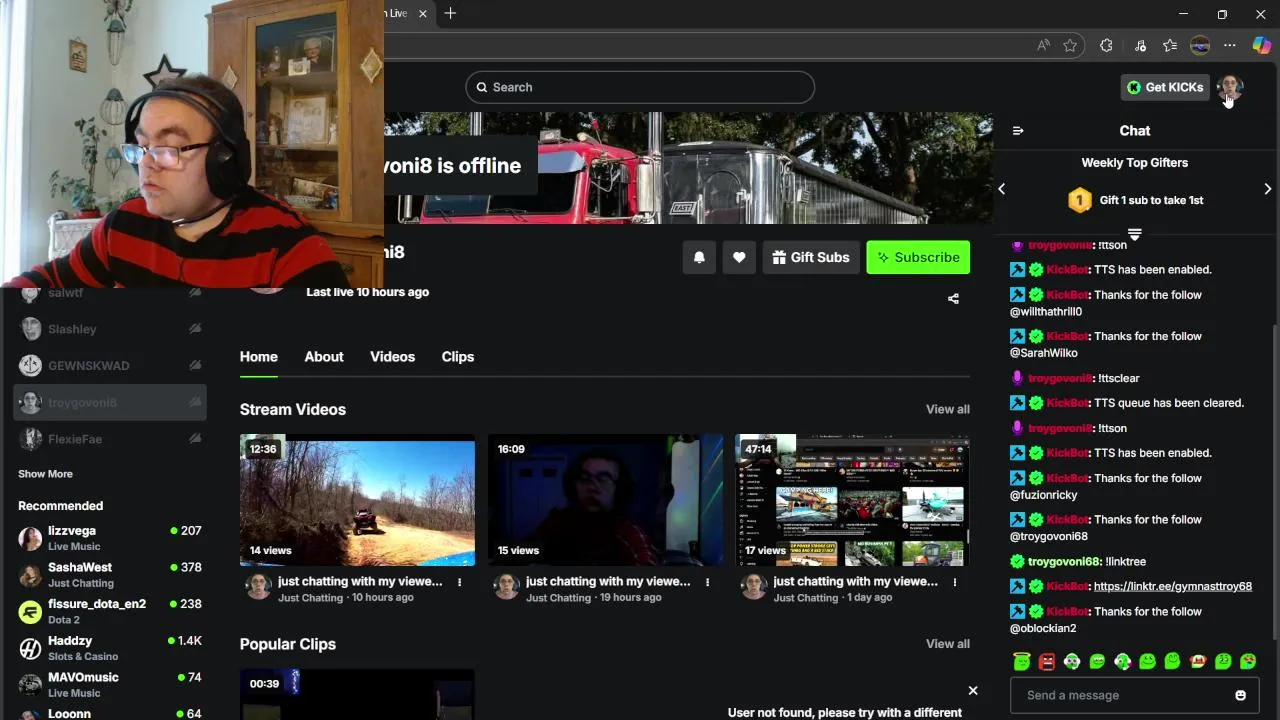
Task: Open the Kick user avatar menu
Action: pyautogui.click(x=1231, y=87)
